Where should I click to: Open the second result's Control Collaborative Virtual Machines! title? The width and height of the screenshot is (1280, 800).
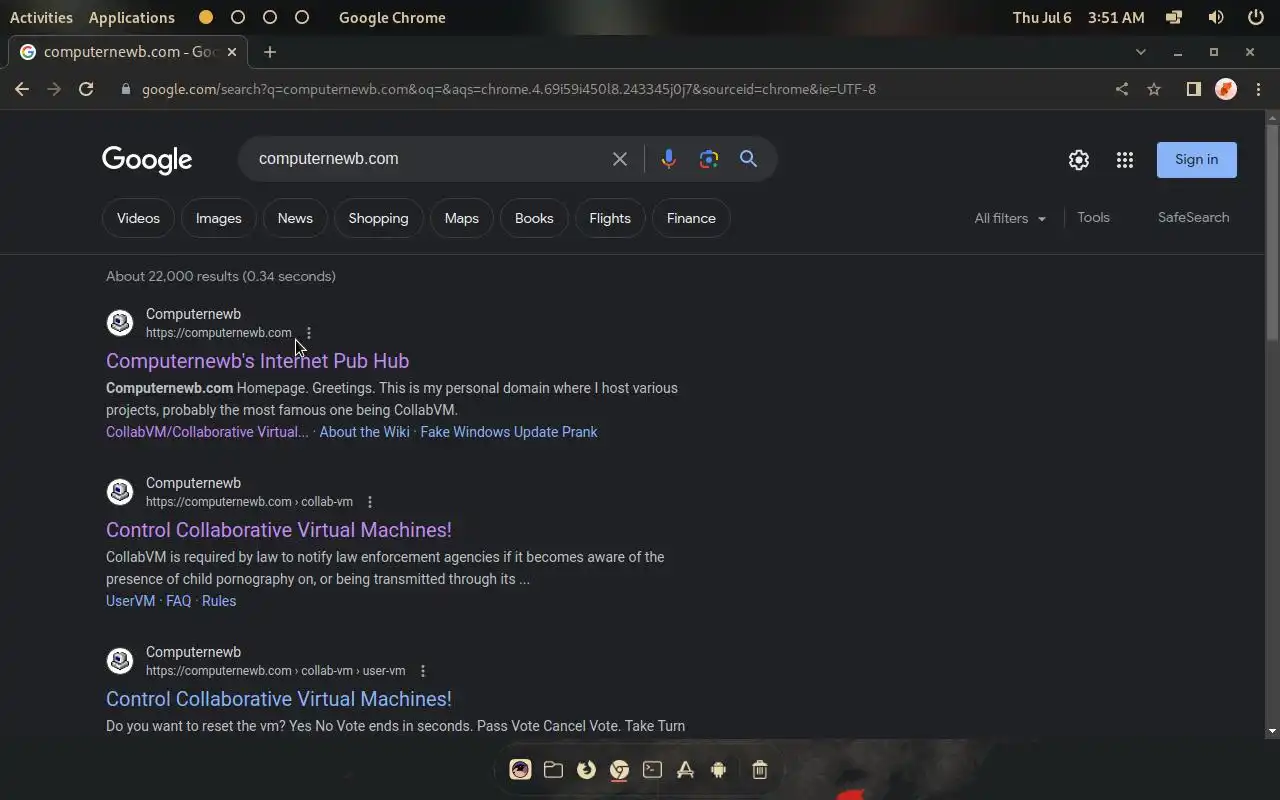[x=279, y=530]
